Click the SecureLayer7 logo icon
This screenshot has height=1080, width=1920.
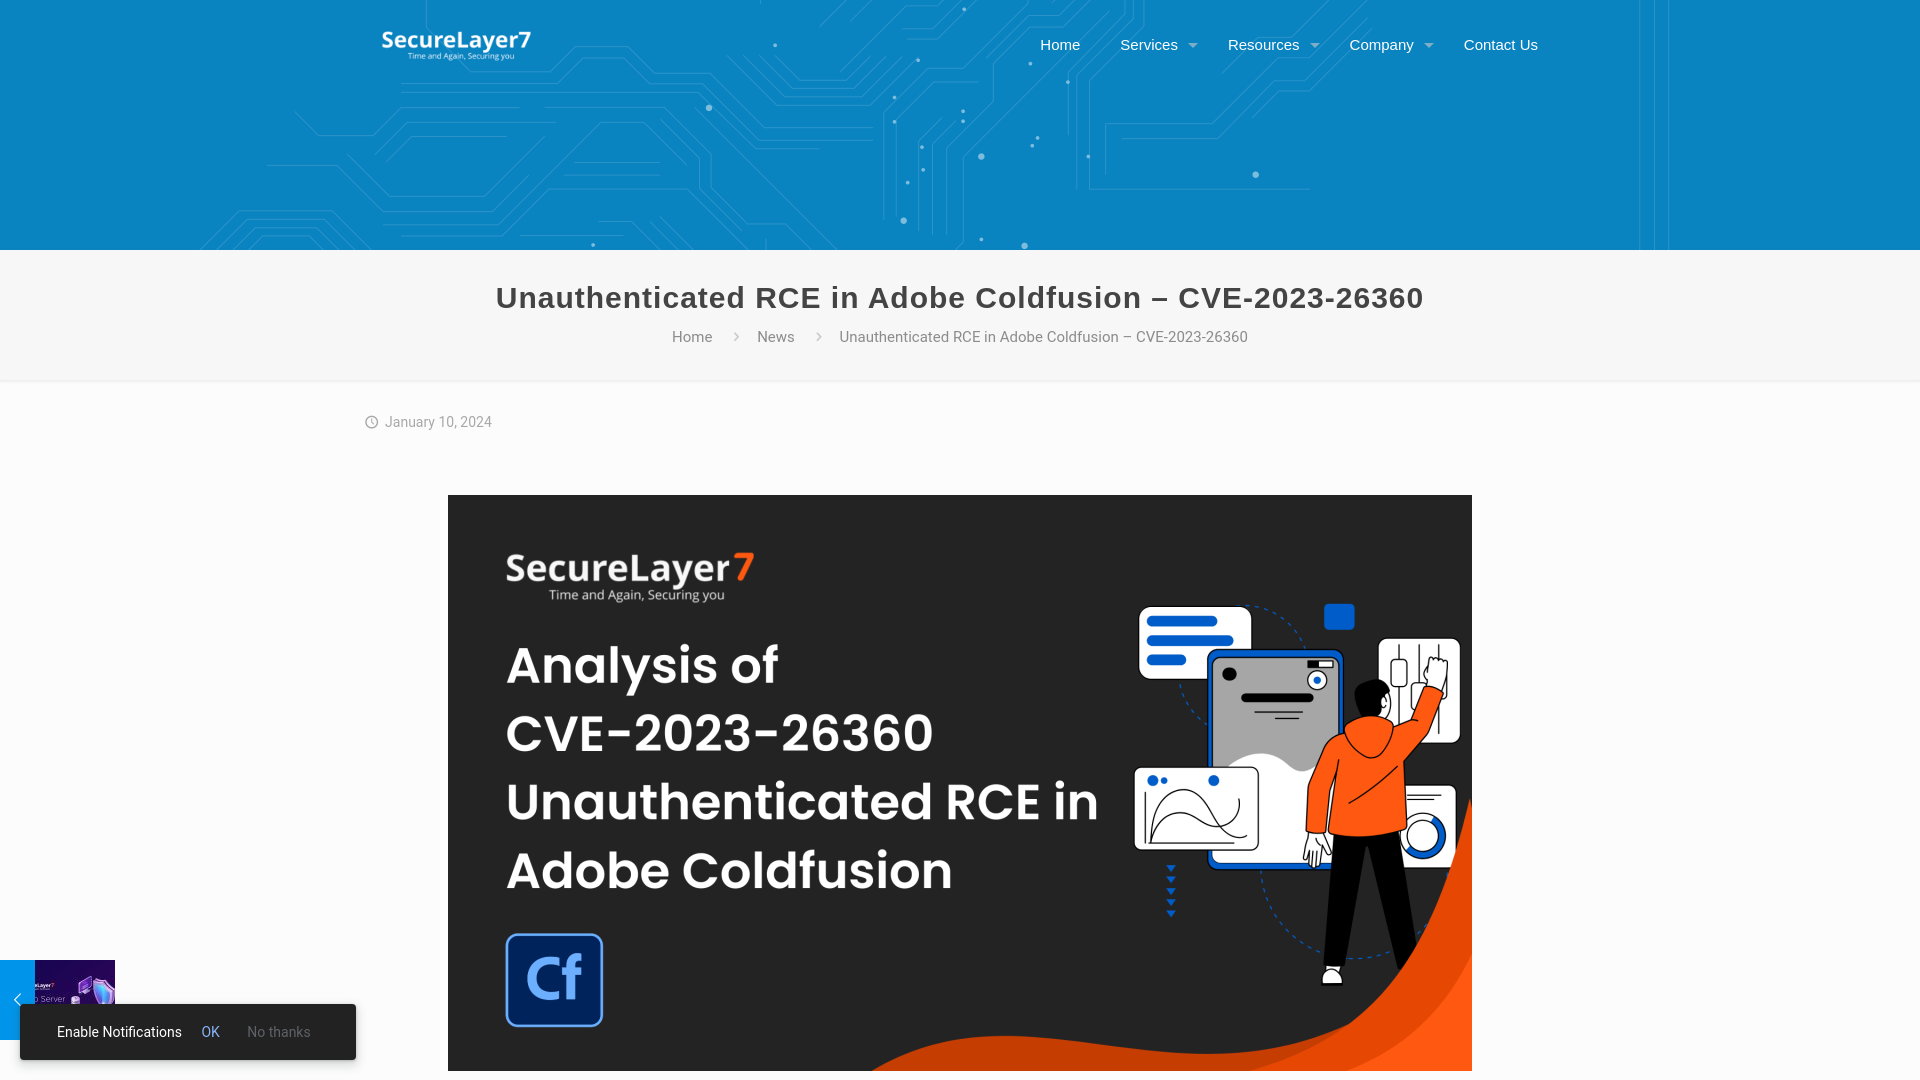point(455,44)
